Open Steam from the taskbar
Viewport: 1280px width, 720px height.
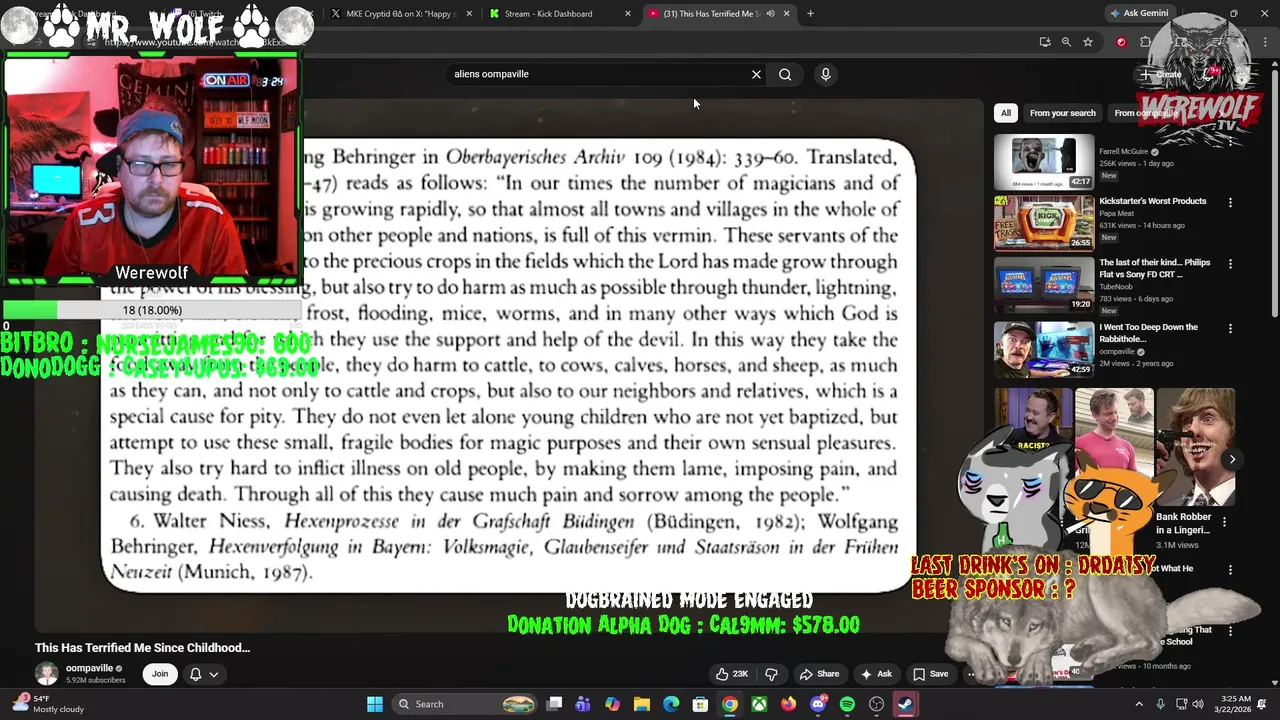pyautogui.click(x=906, y=704)
